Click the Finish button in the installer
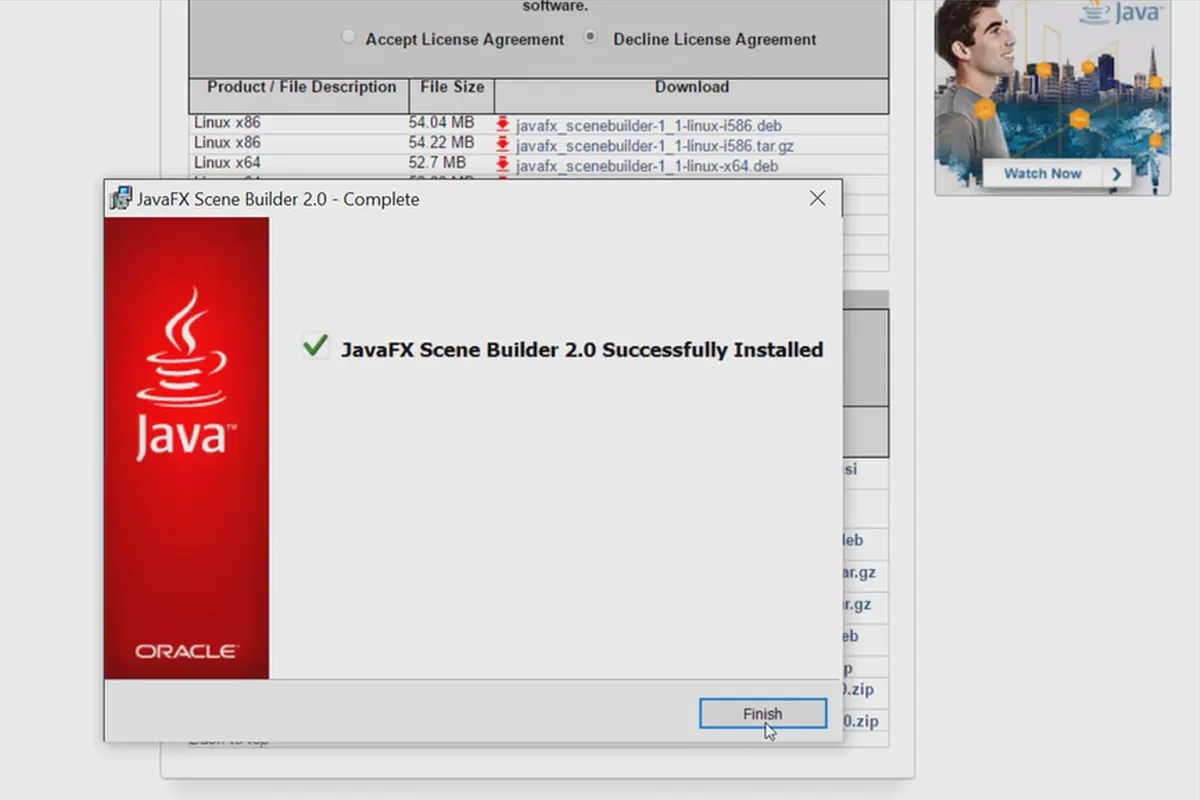Viewport: 1200px width, 800px height. [763, 714]
